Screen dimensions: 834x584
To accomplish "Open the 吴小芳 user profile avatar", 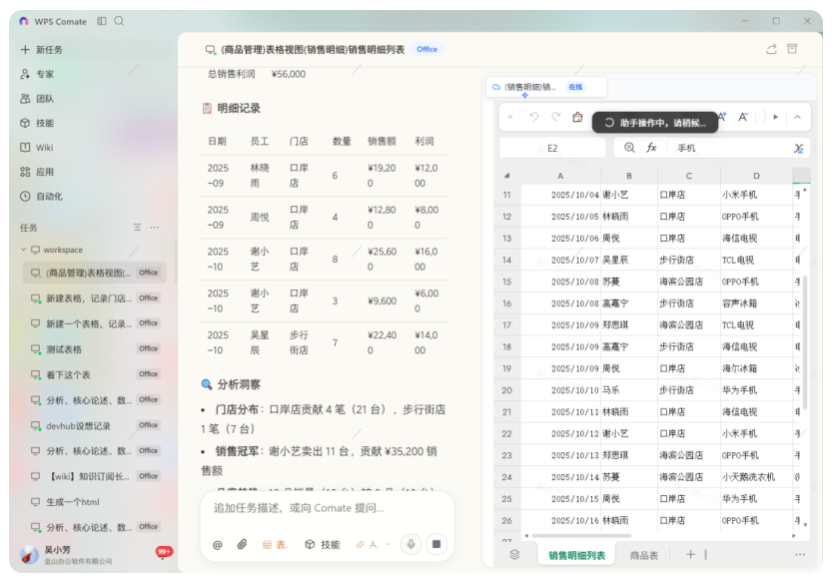I will coord(29,555).
